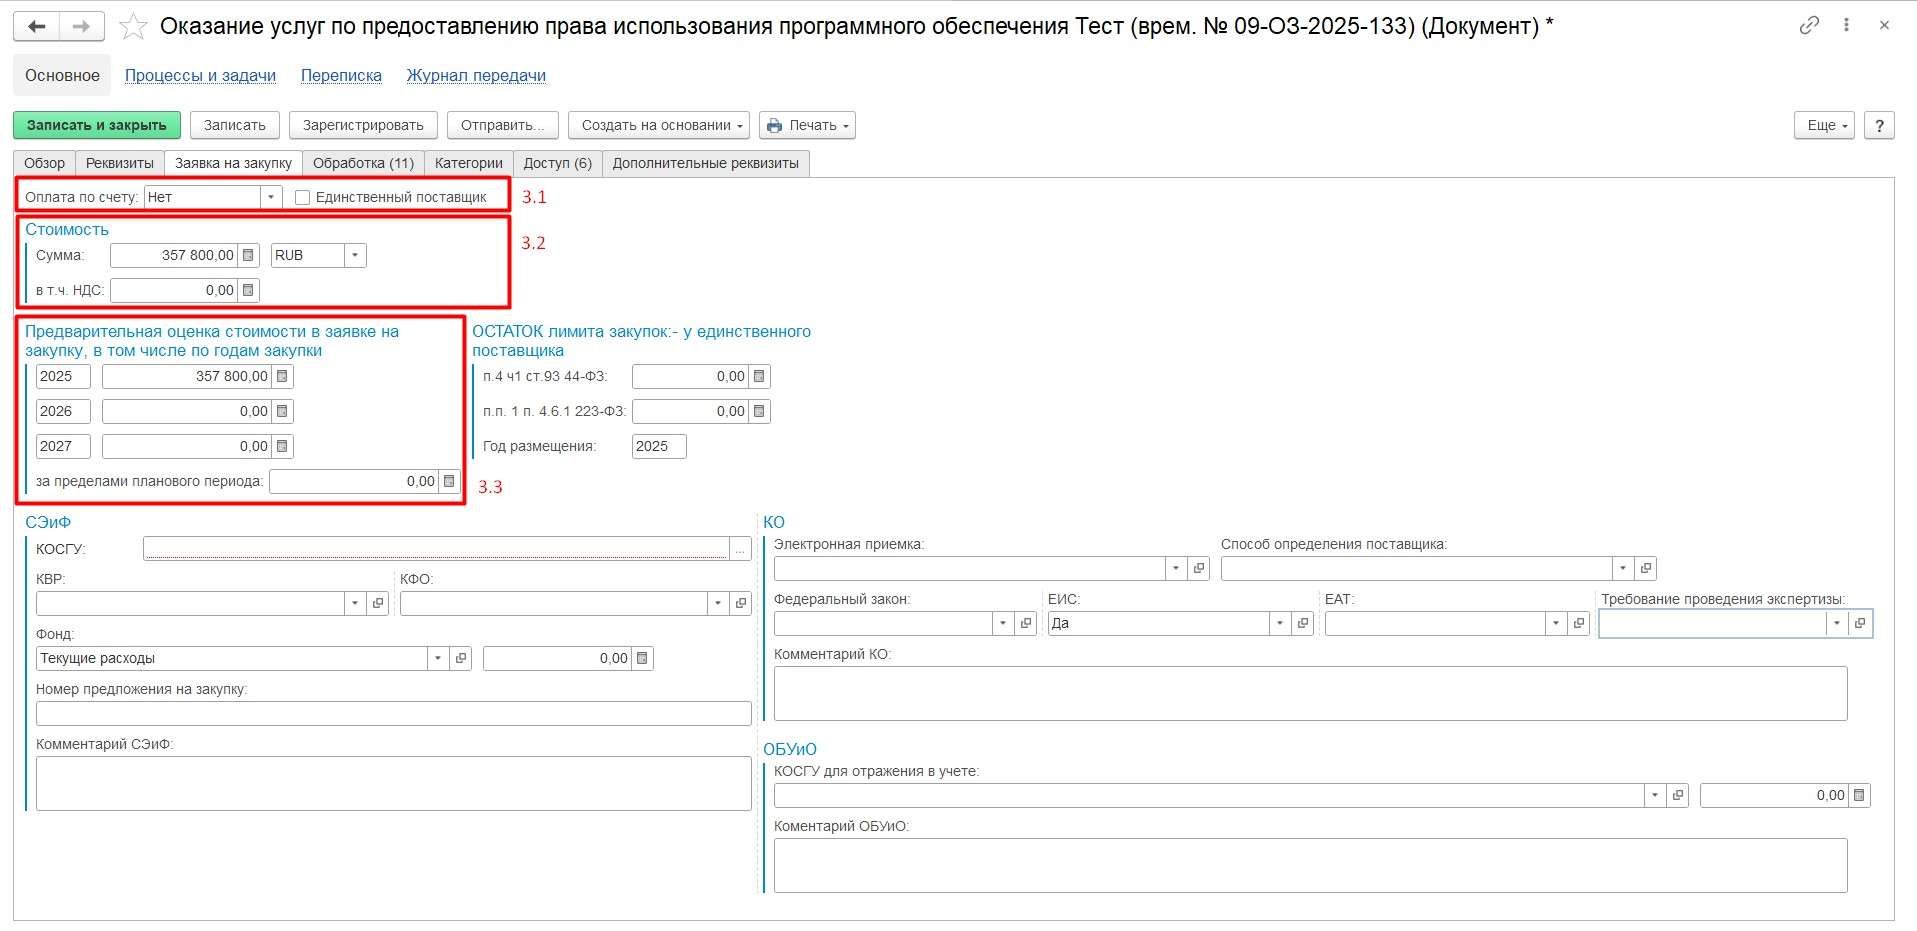Click the forward navigation arrow
1917x931 pixels.
coord(82,27)
